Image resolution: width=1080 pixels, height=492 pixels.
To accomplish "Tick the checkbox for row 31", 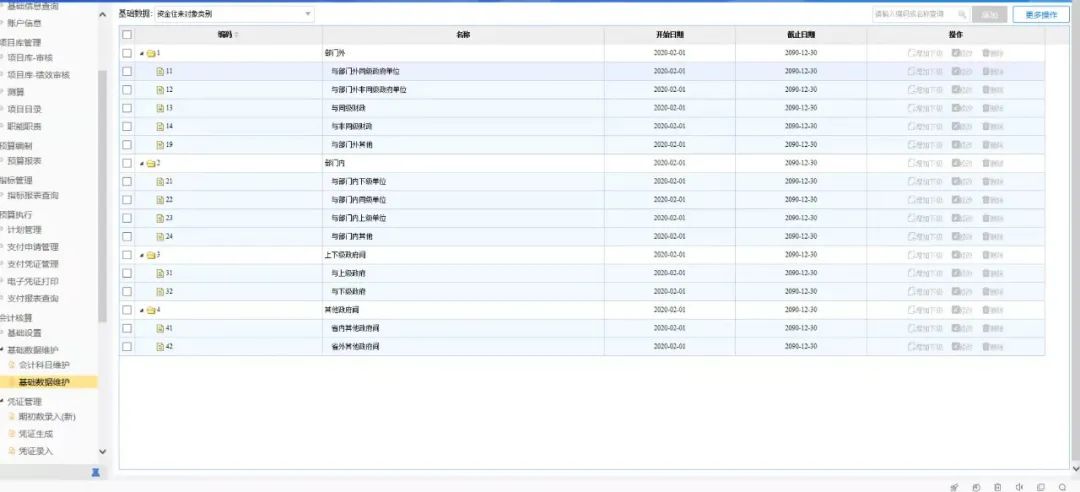I will pyautogui.click(x=127, y=273).
